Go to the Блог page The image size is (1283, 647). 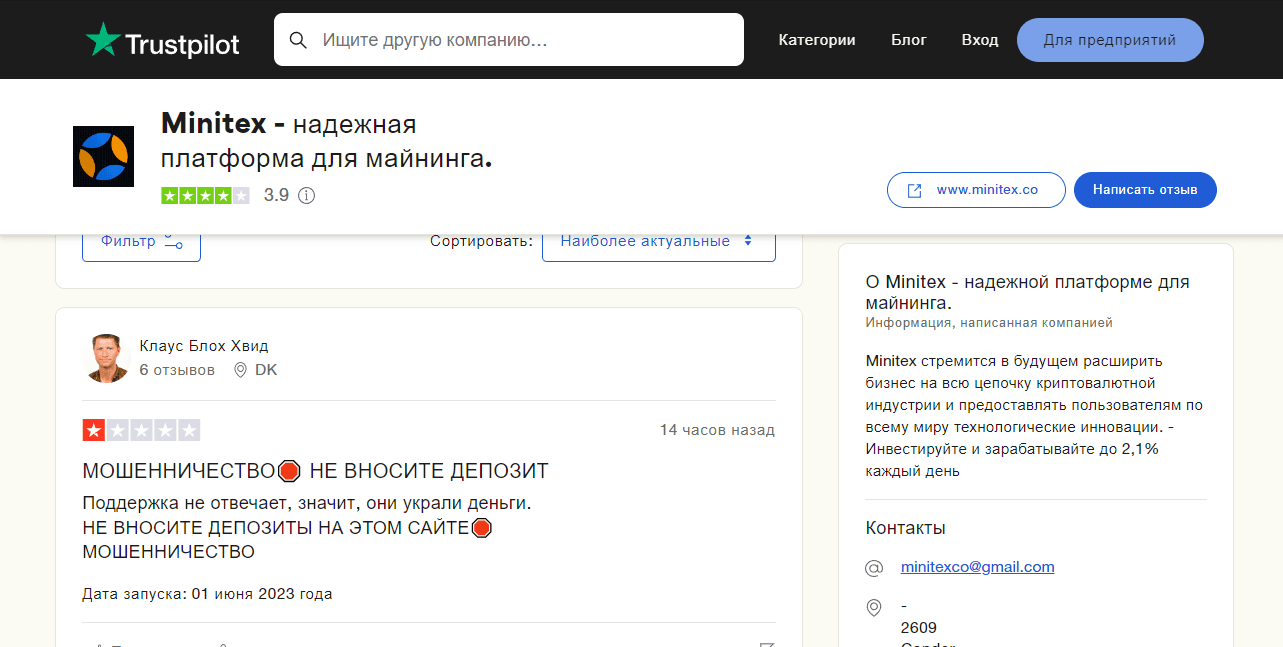[x=908, y=40]
